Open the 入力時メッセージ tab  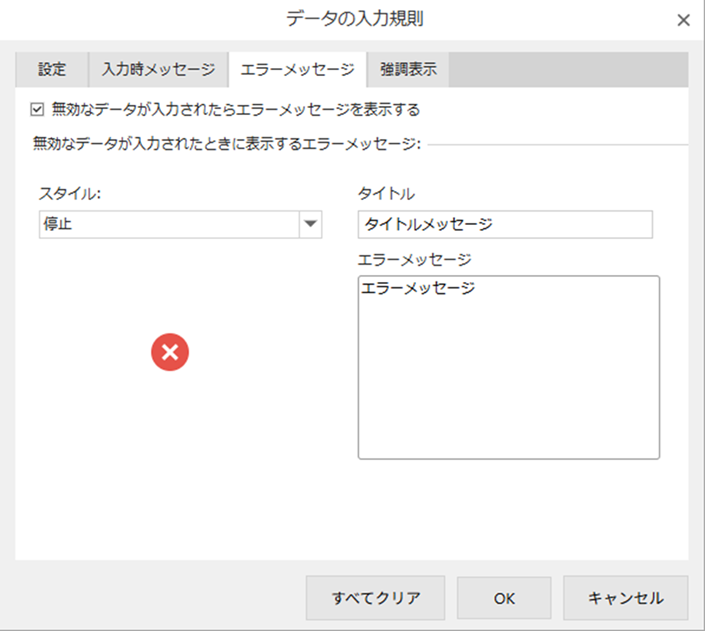[158, 70]
